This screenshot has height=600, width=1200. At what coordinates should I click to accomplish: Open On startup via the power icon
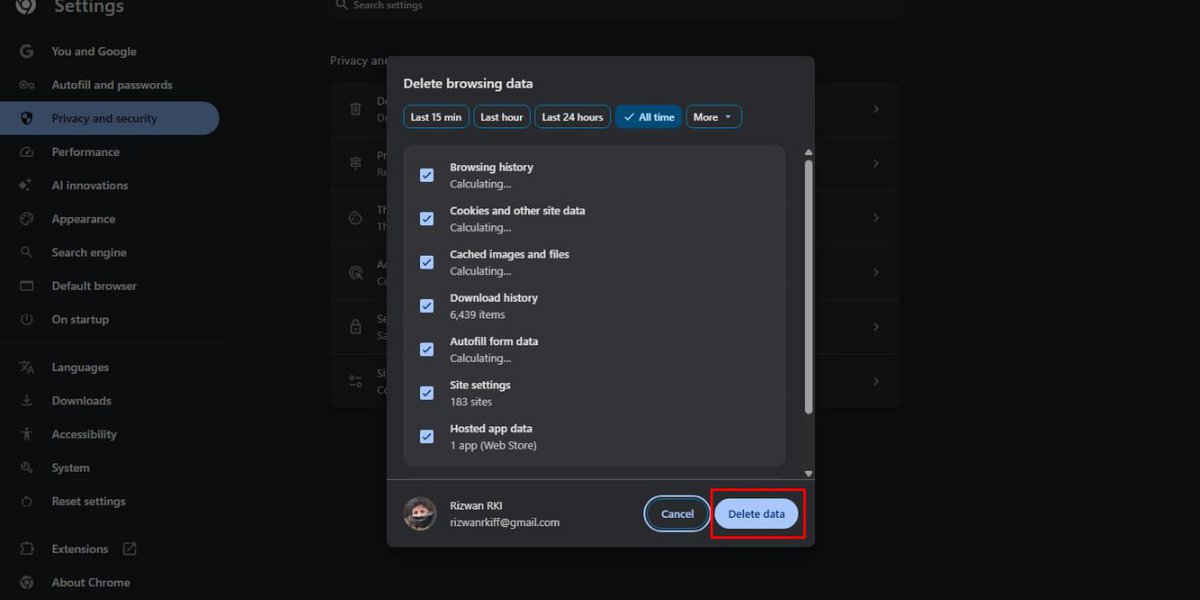pos(27,319)
